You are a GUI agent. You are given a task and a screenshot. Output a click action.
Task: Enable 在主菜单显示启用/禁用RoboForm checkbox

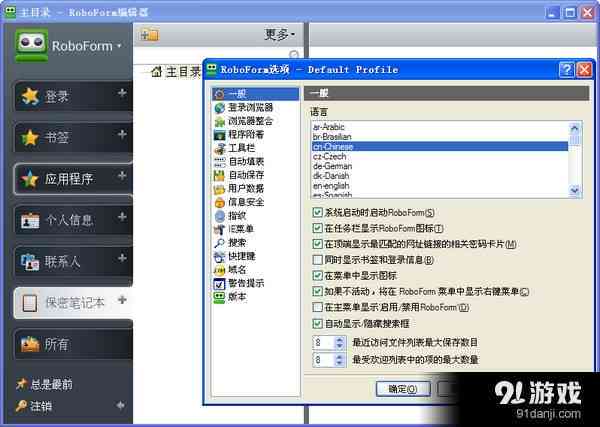point(317,307)
